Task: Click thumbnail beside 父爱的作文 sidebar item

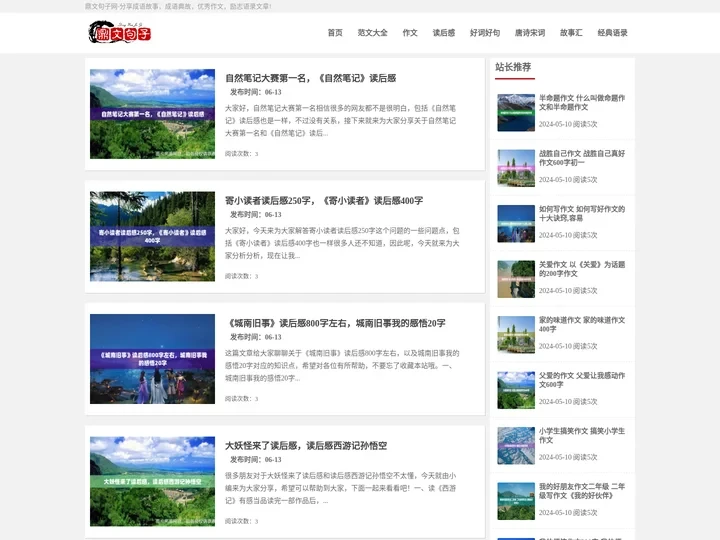Action: (516, 390)
